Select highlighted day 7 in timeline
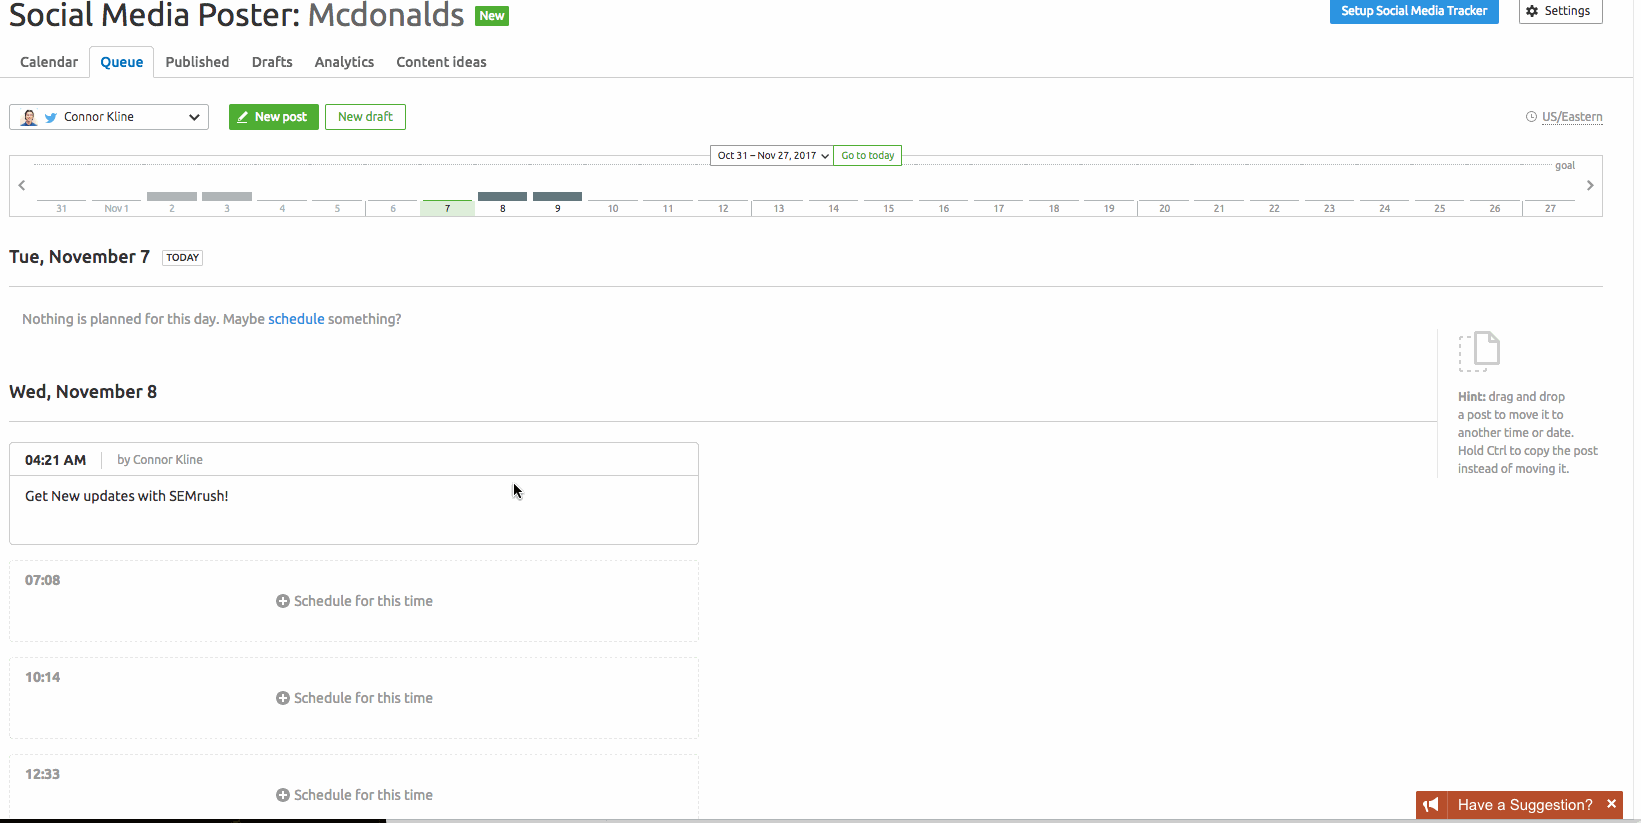 click(447, 208)
